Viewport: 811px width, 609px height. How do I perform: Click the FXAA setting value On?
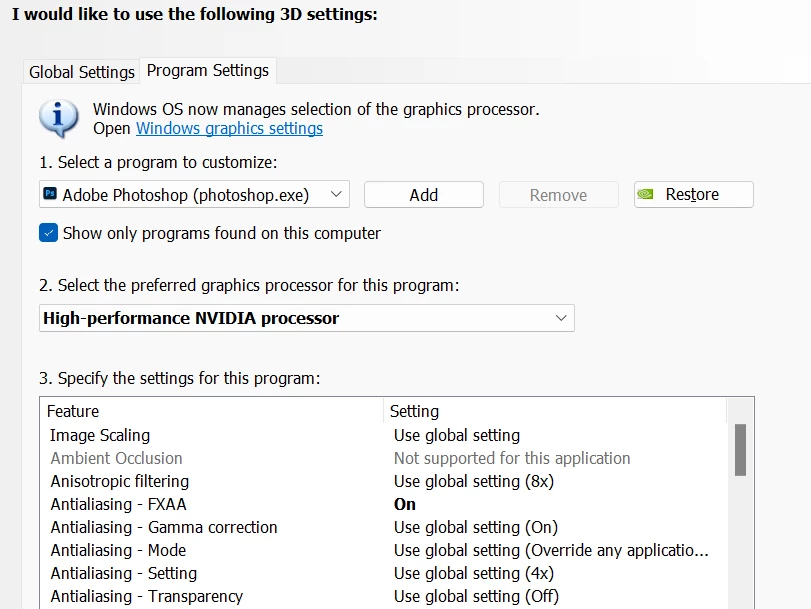(x=404, y=504)
